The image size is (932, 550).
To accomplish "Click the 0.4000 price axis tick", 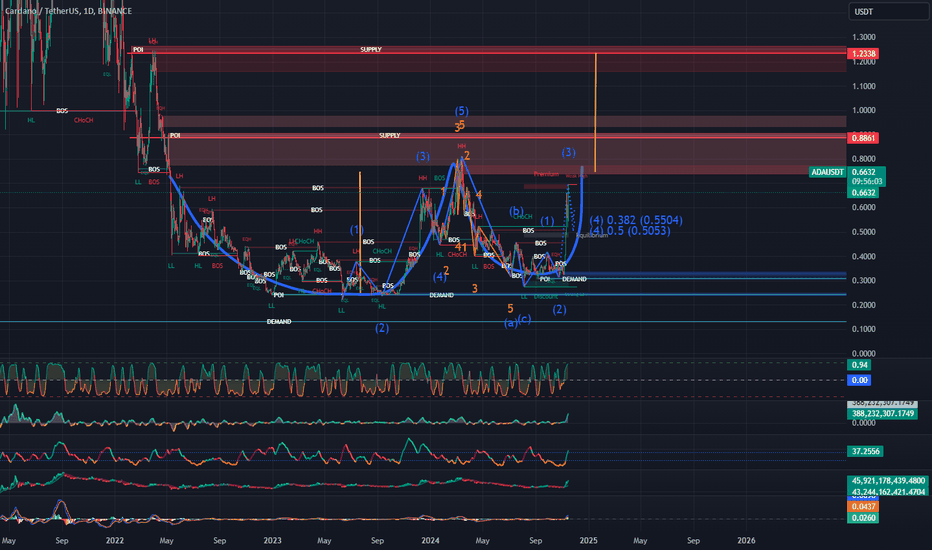I will click(x=864, y=256).
